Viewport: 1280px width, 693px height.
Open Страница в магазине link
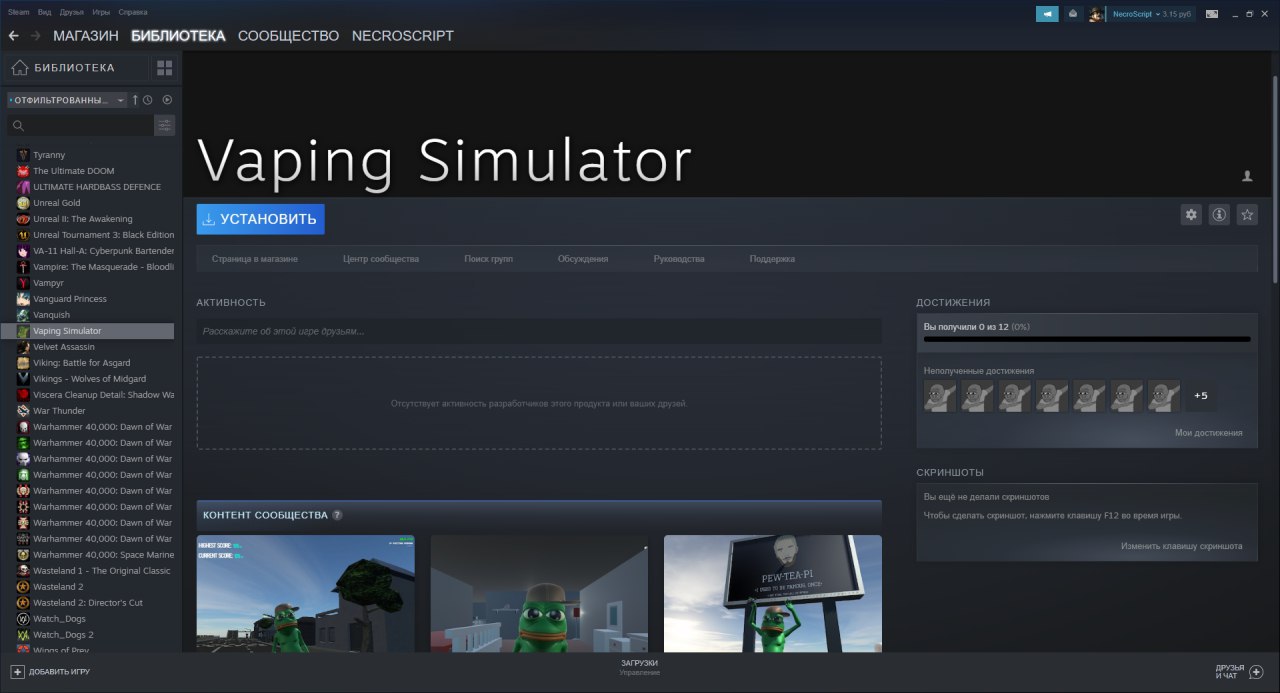click(255, 259)
